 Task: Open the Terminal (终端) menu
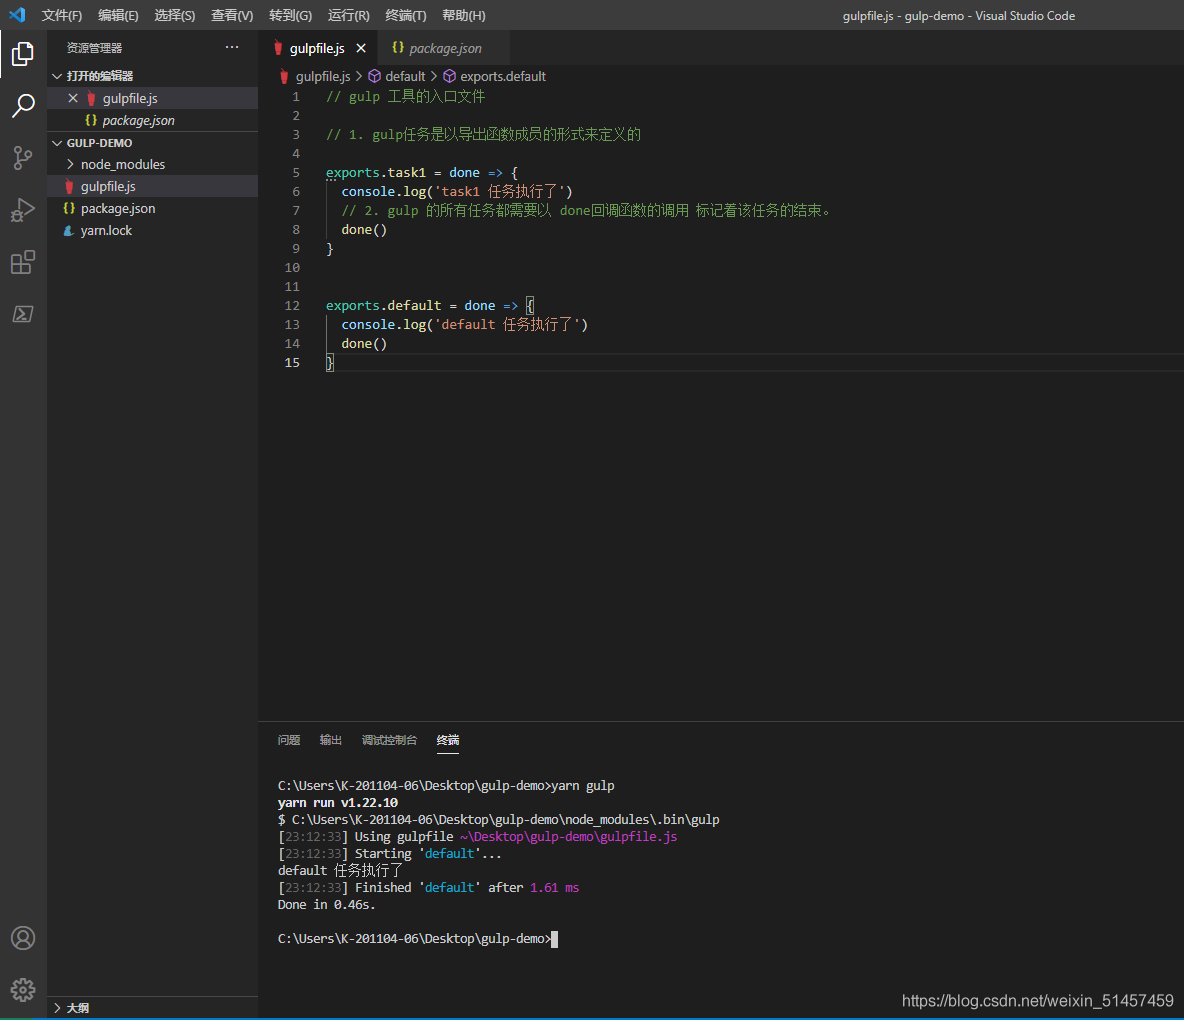[405, 15]
